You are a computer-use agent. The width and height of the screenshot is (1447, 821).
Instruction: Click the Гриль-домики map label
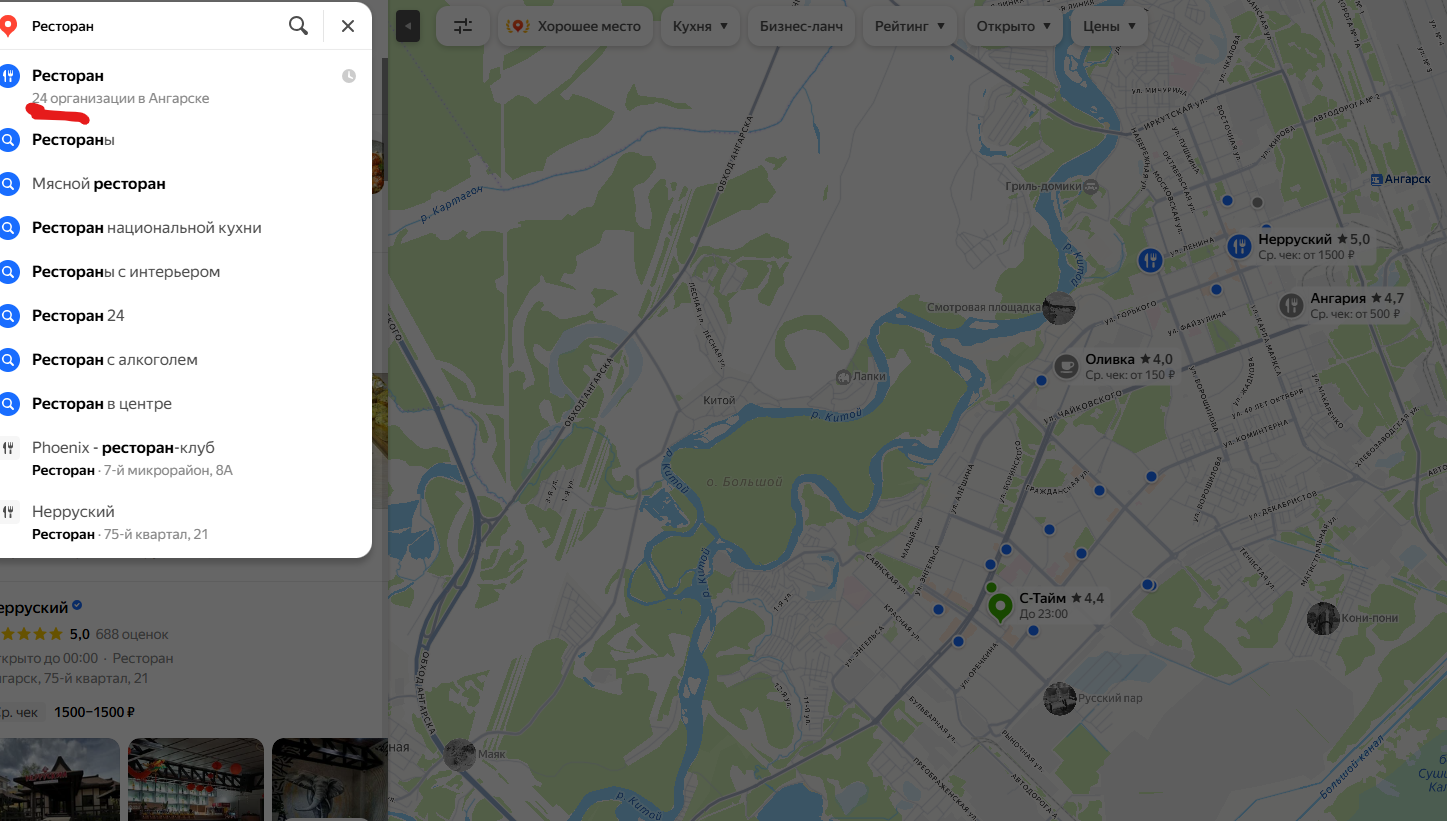pos(1043,186)
